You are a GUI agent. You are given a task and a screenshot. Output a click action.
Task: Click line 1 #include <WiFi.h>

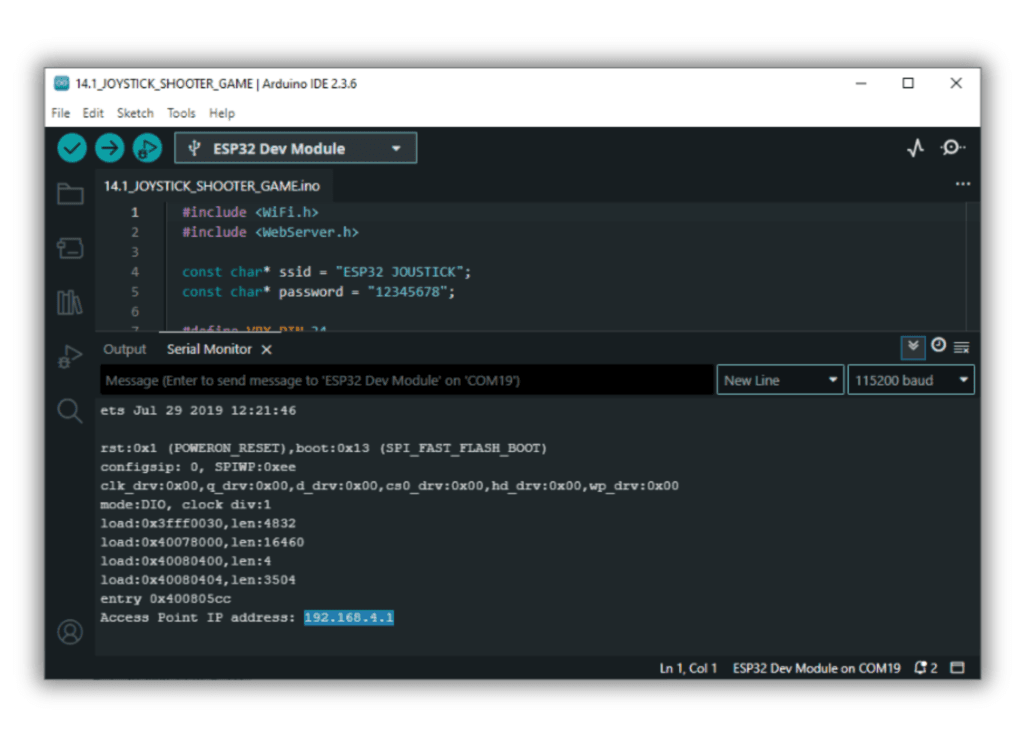pyautogui.click(x=250, y=212)
